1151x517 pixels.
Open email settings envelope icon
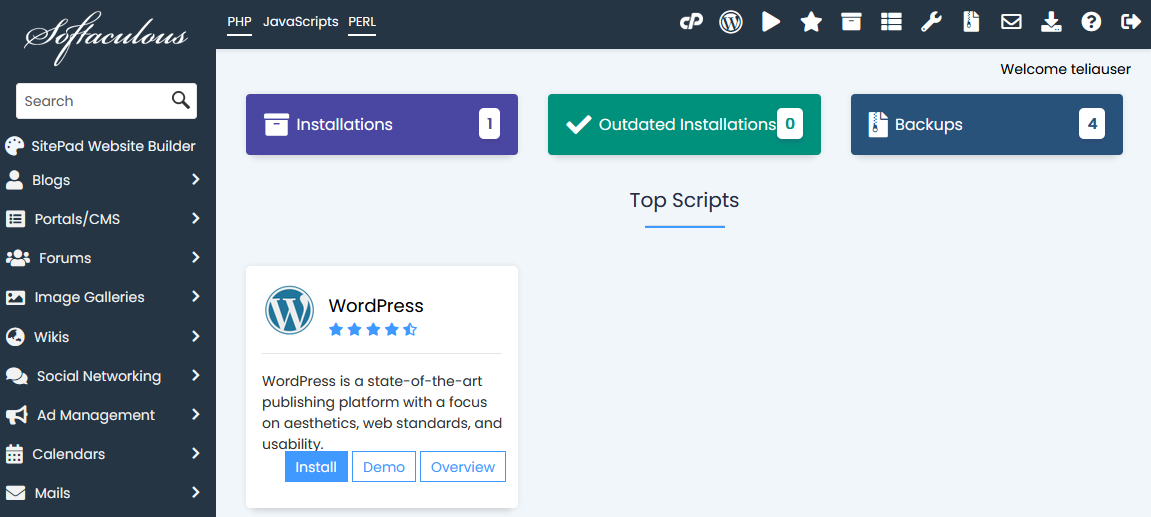1012,22
